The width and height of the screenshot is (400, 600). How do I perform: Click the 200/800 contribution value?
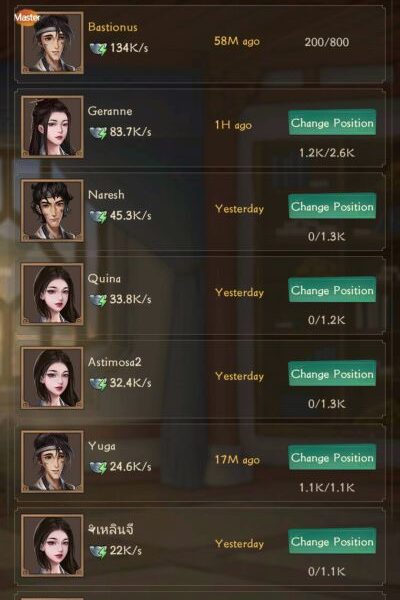[x=327, y=42]
